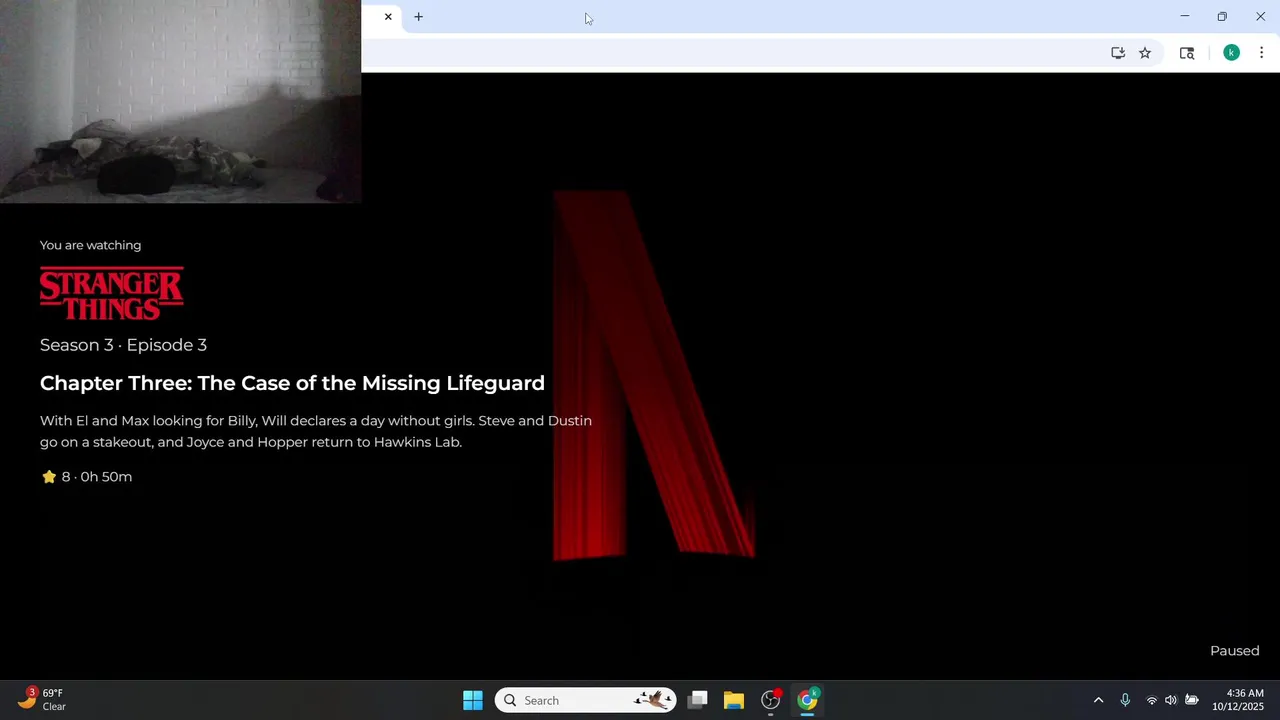This screenshot has width=1280, height=720.
Task: Restore down the Chrome window
Action: pos(1222,16)
